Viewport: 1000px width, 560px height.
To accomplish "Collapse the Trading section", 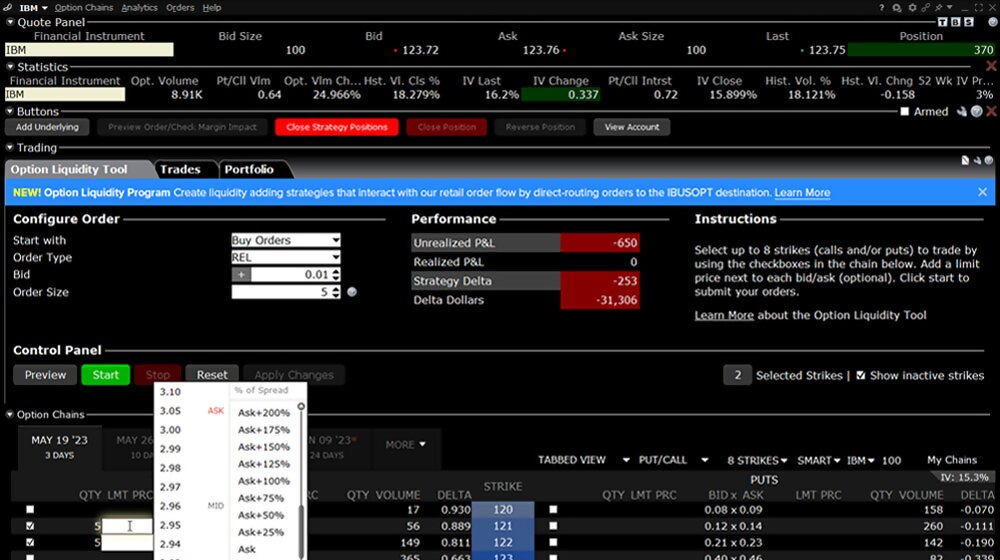I will [10, 147].
